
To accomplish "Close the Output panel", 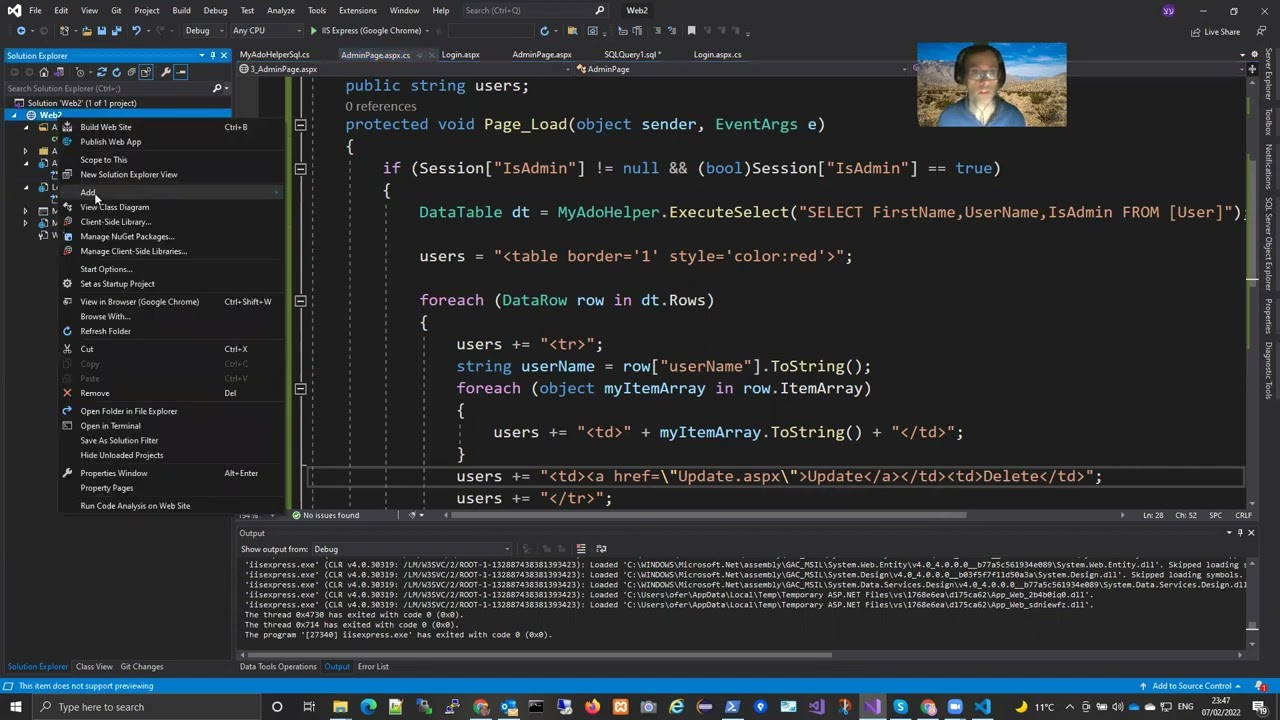I will coord(1251,533).
